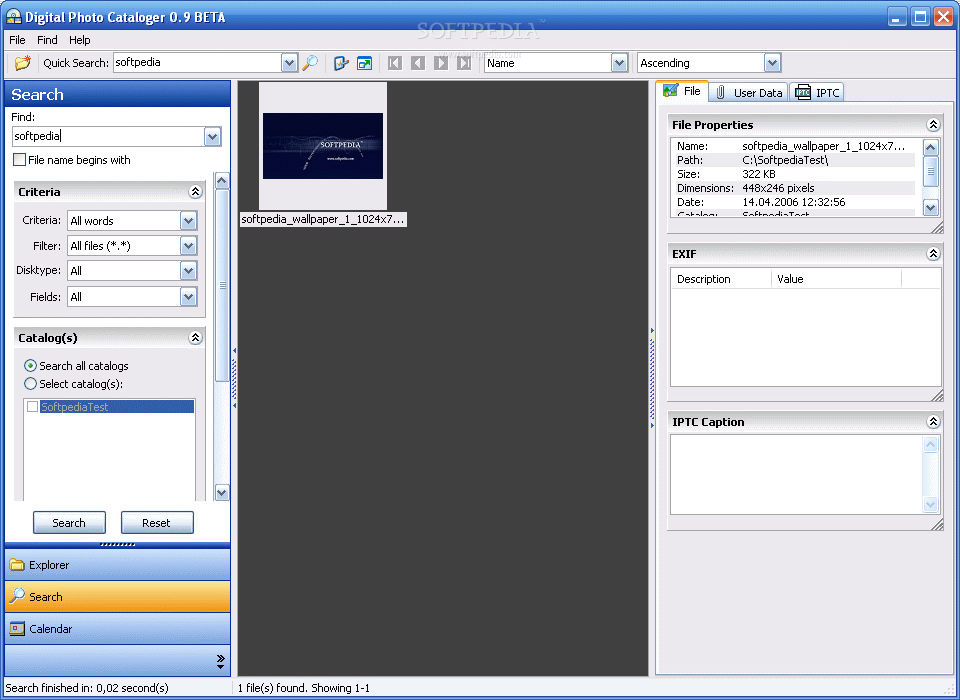This screenshot has width=960, height=700.
Task: Click inside the Quick Search field
Action: pyautogui.click(x=197, y=62)
